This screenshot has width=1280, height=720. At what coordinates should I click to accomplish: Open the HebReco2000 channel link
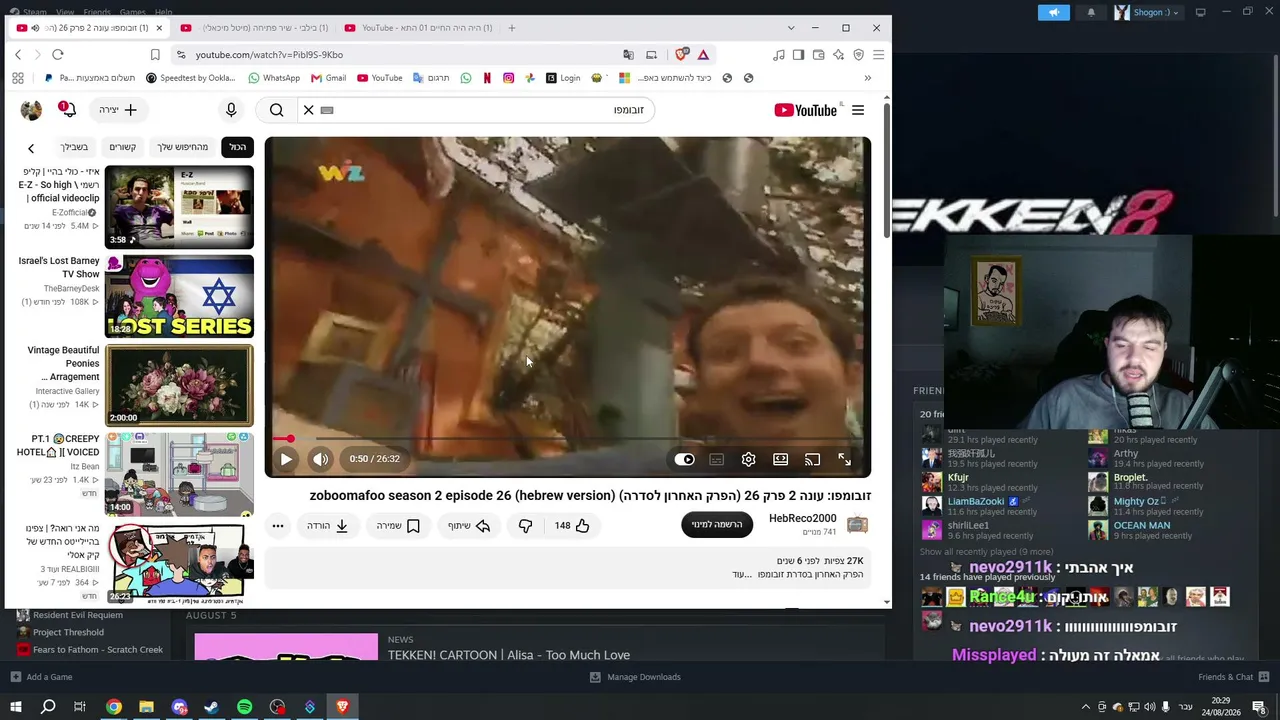802,518
